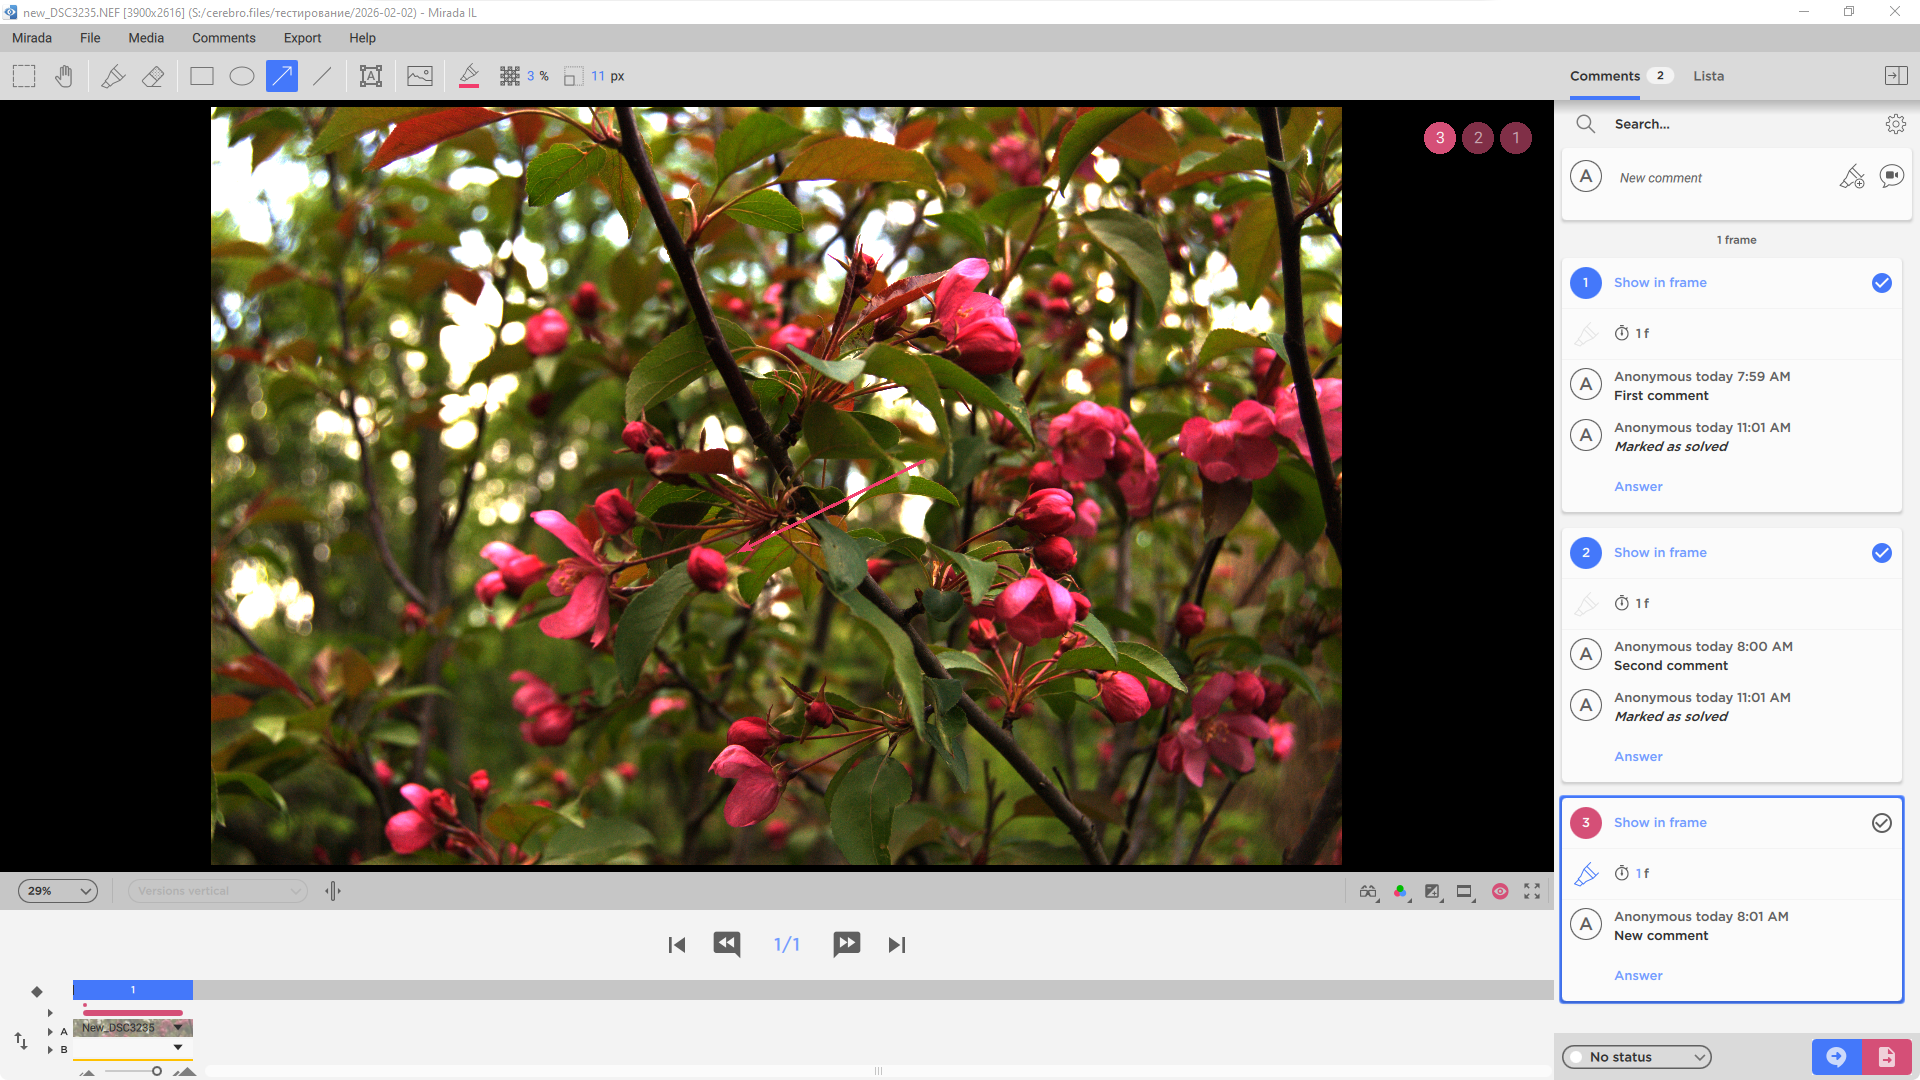Activate the Hand pan tool
Image resolution: width=1920 pixels, height=1080 pixels.
(x=64, y=76)
